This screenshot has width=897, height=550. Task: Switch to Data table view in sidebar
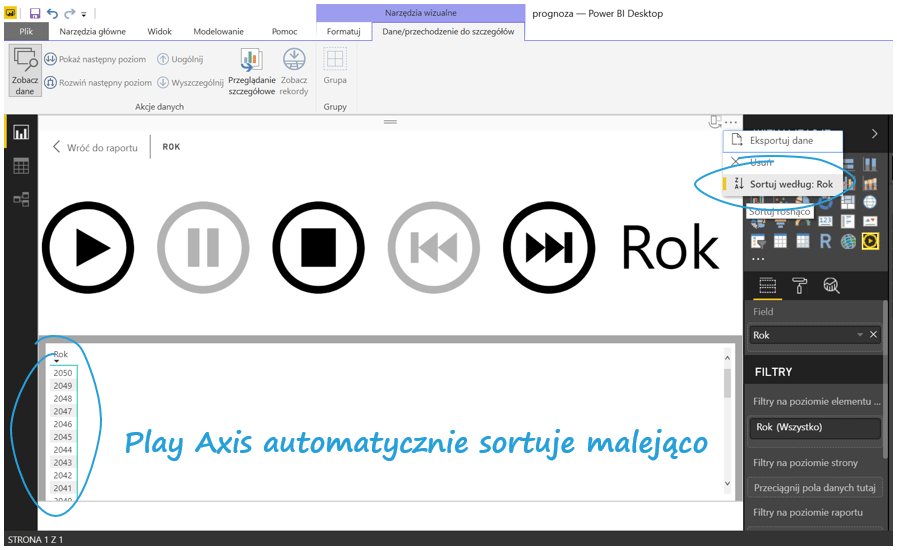[x=20, y=166]
